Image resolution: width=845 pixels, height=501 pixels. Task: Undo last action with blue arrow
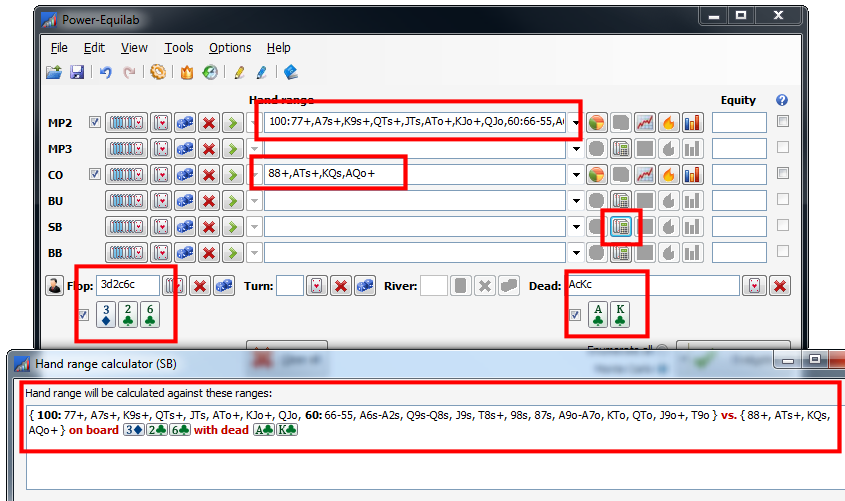[105, 72]
